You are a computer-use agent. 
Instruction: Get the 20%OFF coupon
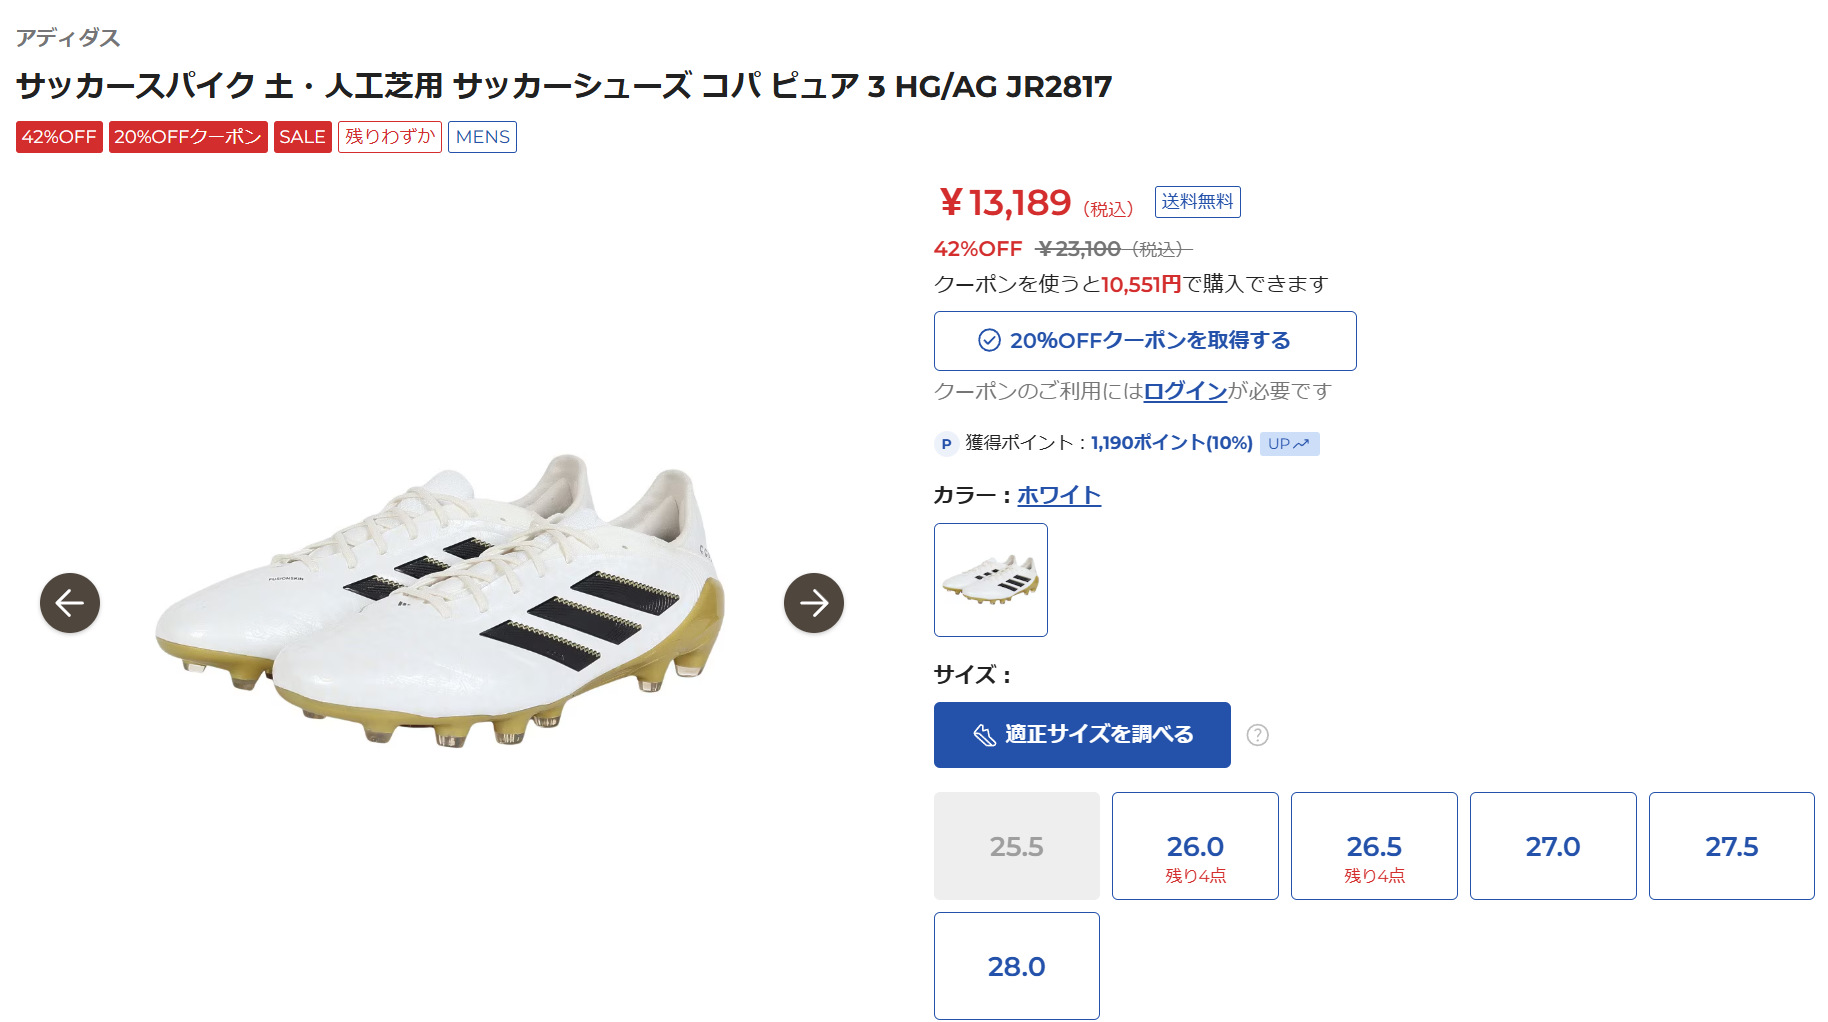click(1145, 341)
